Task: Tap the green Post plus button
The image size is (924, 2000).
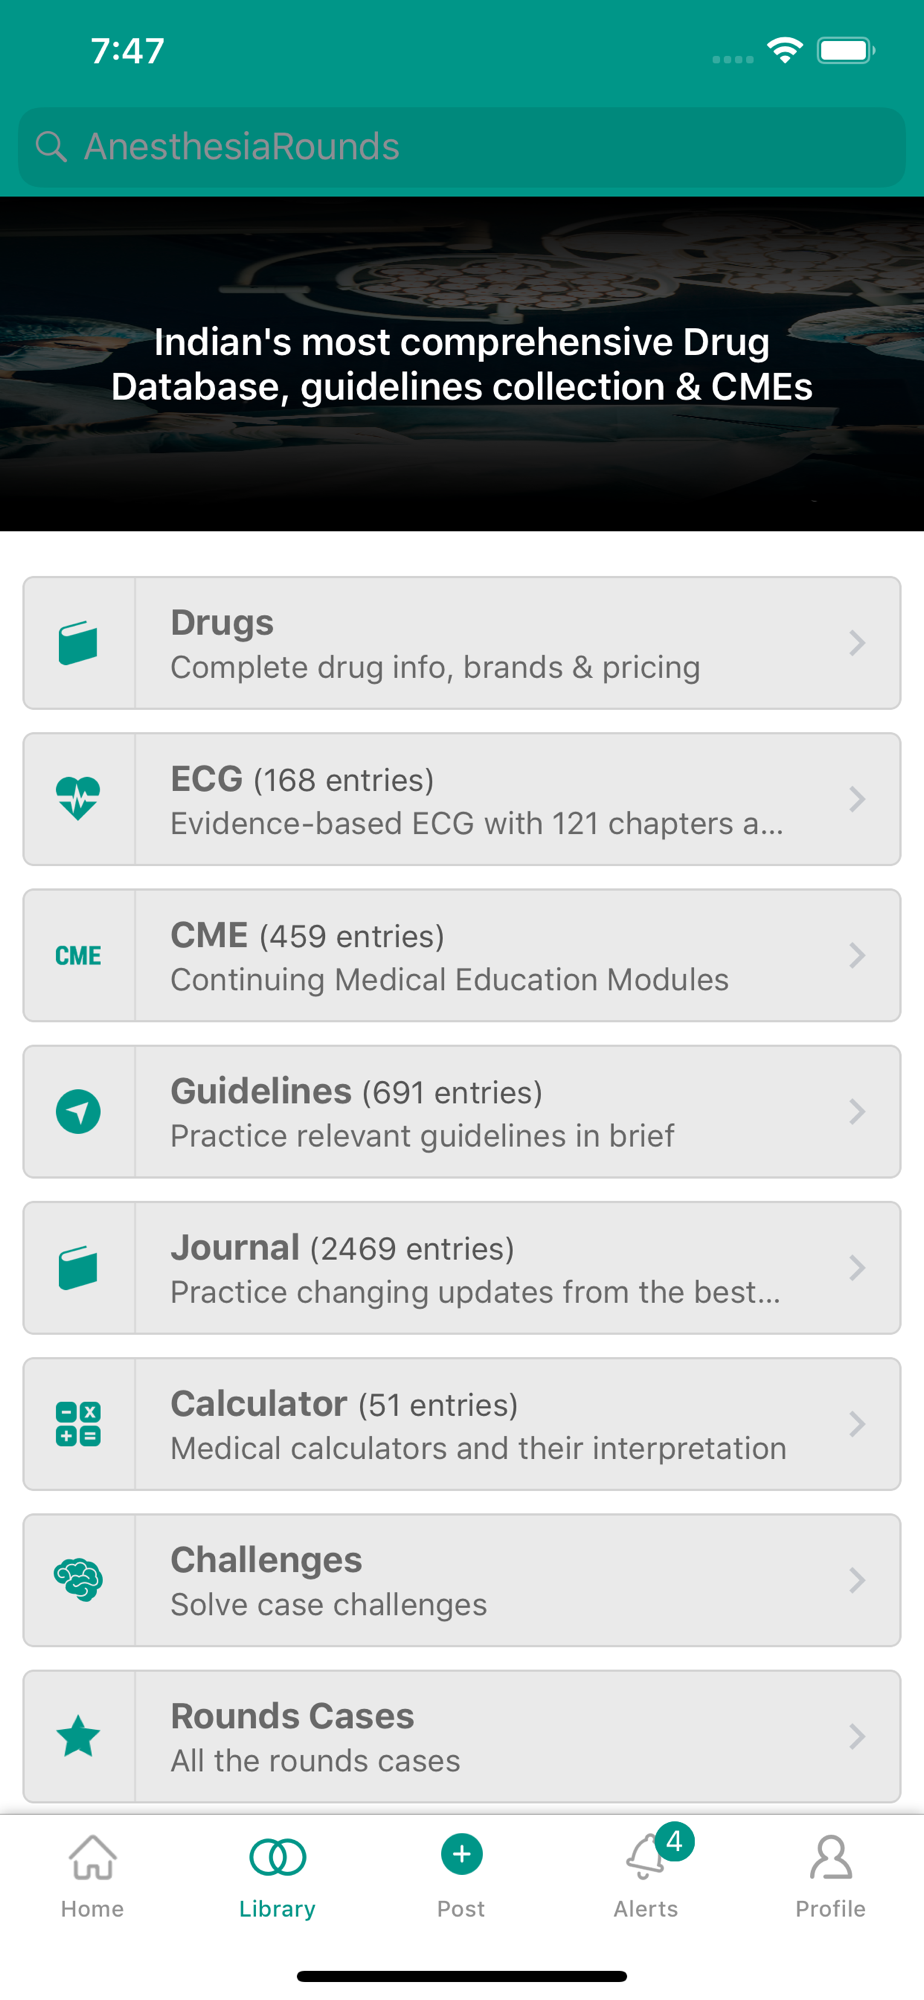Action: coord(462,1855)
